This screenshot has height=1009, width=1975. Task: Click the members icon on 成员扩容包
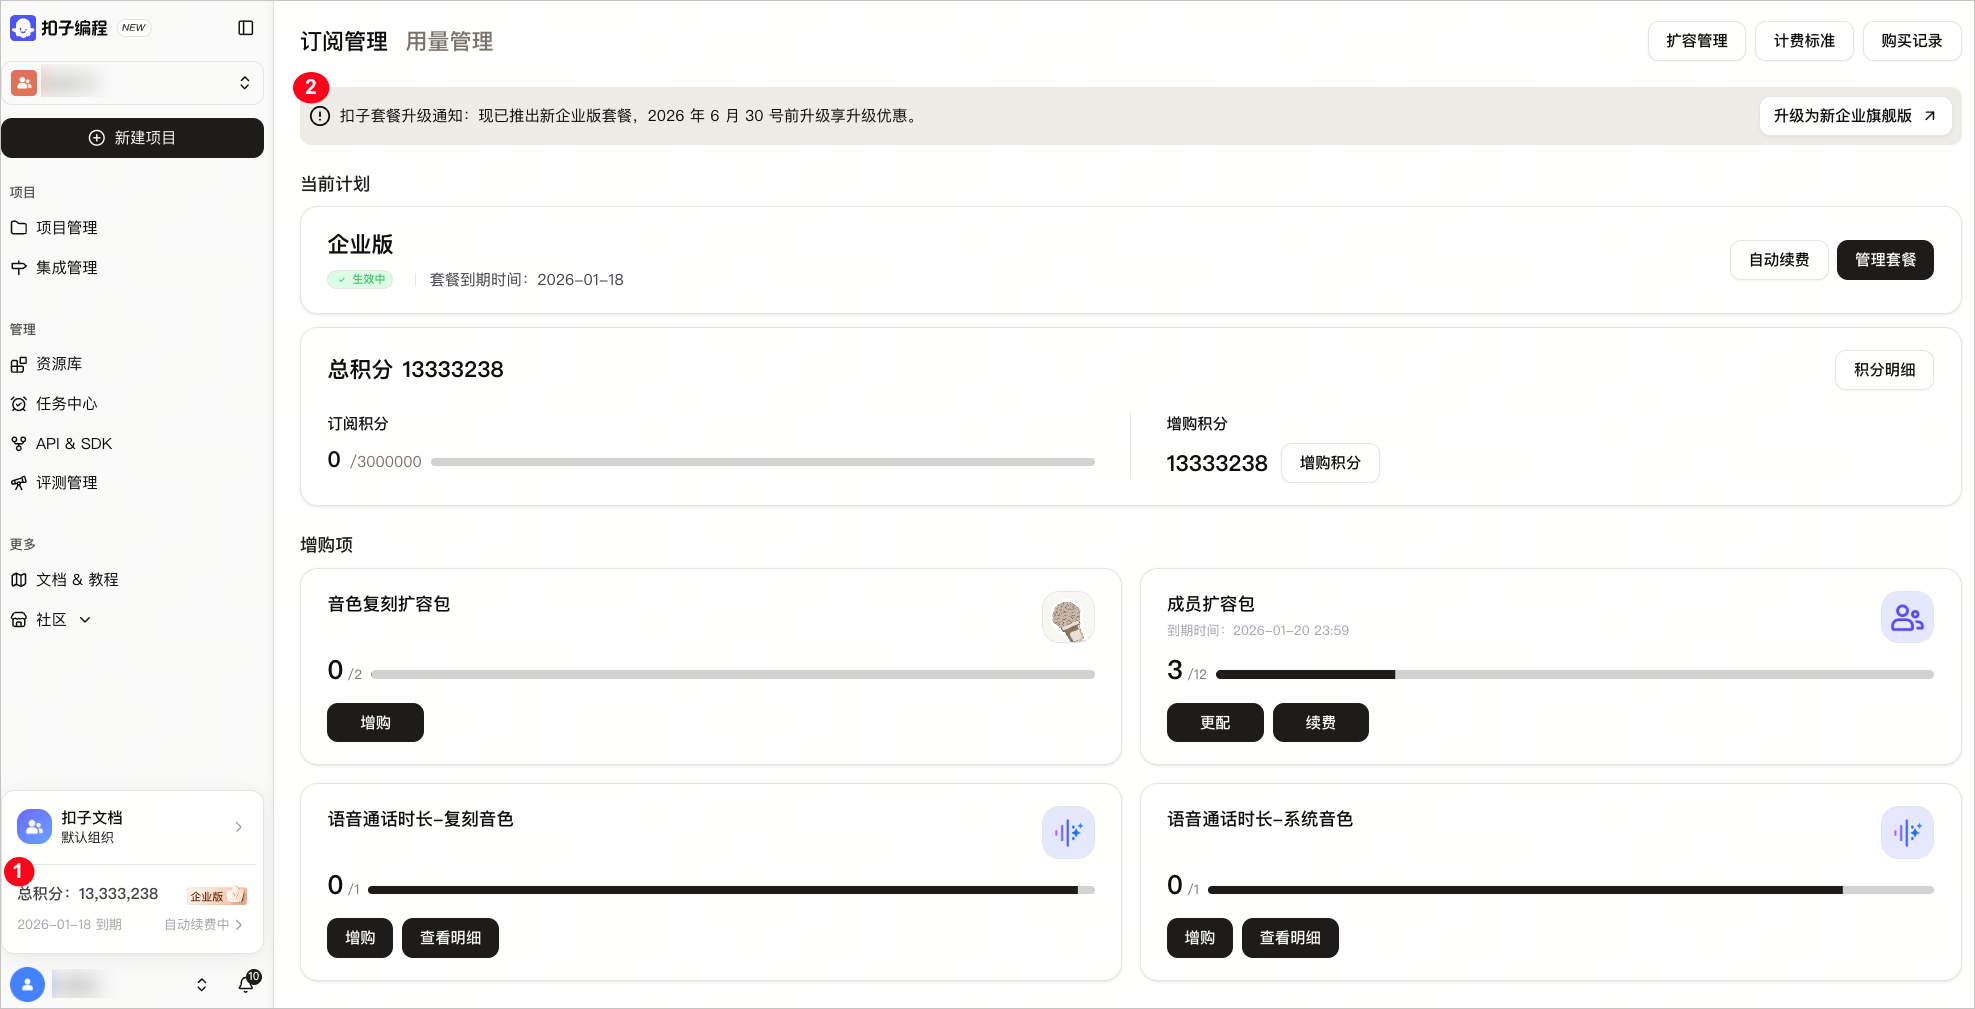[x=1907, y=617]
